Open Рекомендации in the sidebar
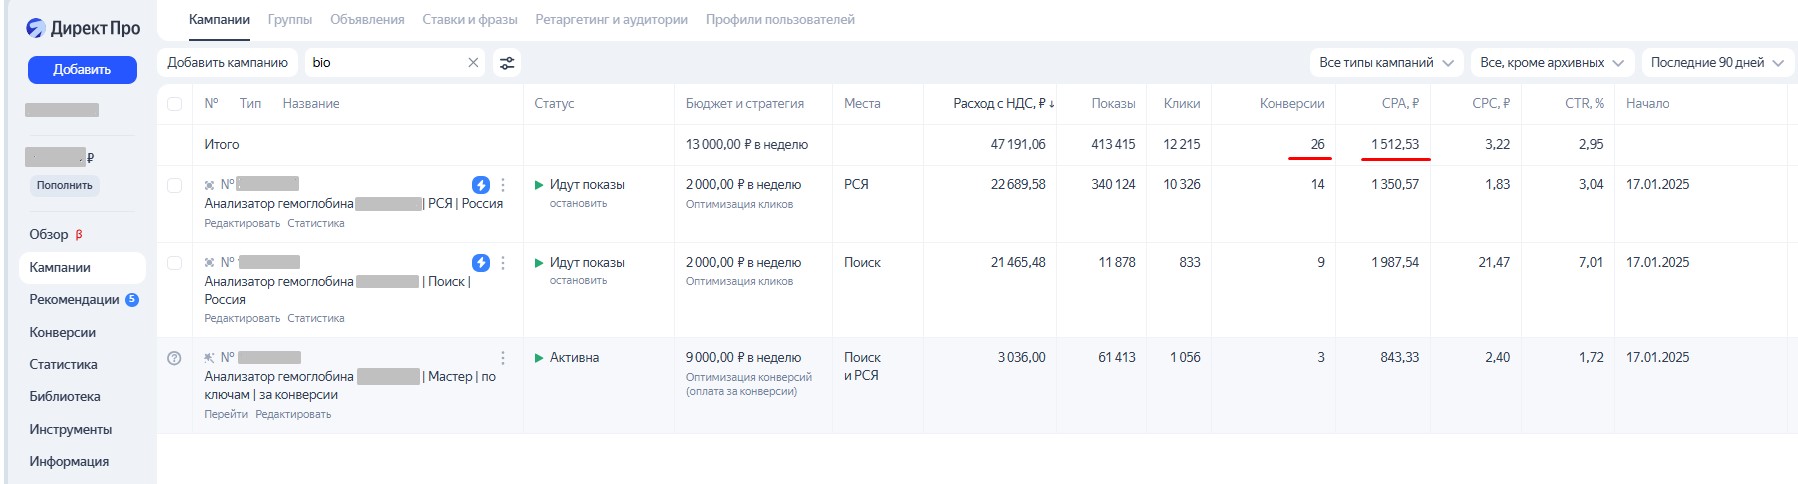The image size is (1798, 484). coord(74,299)
